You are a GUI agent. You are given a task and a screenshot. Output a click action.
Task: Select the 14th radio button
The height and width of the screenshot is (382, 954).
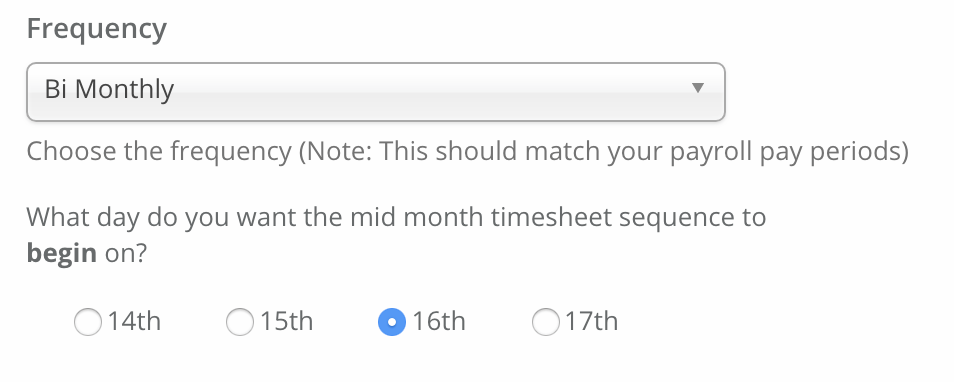[x=88, y=322]
